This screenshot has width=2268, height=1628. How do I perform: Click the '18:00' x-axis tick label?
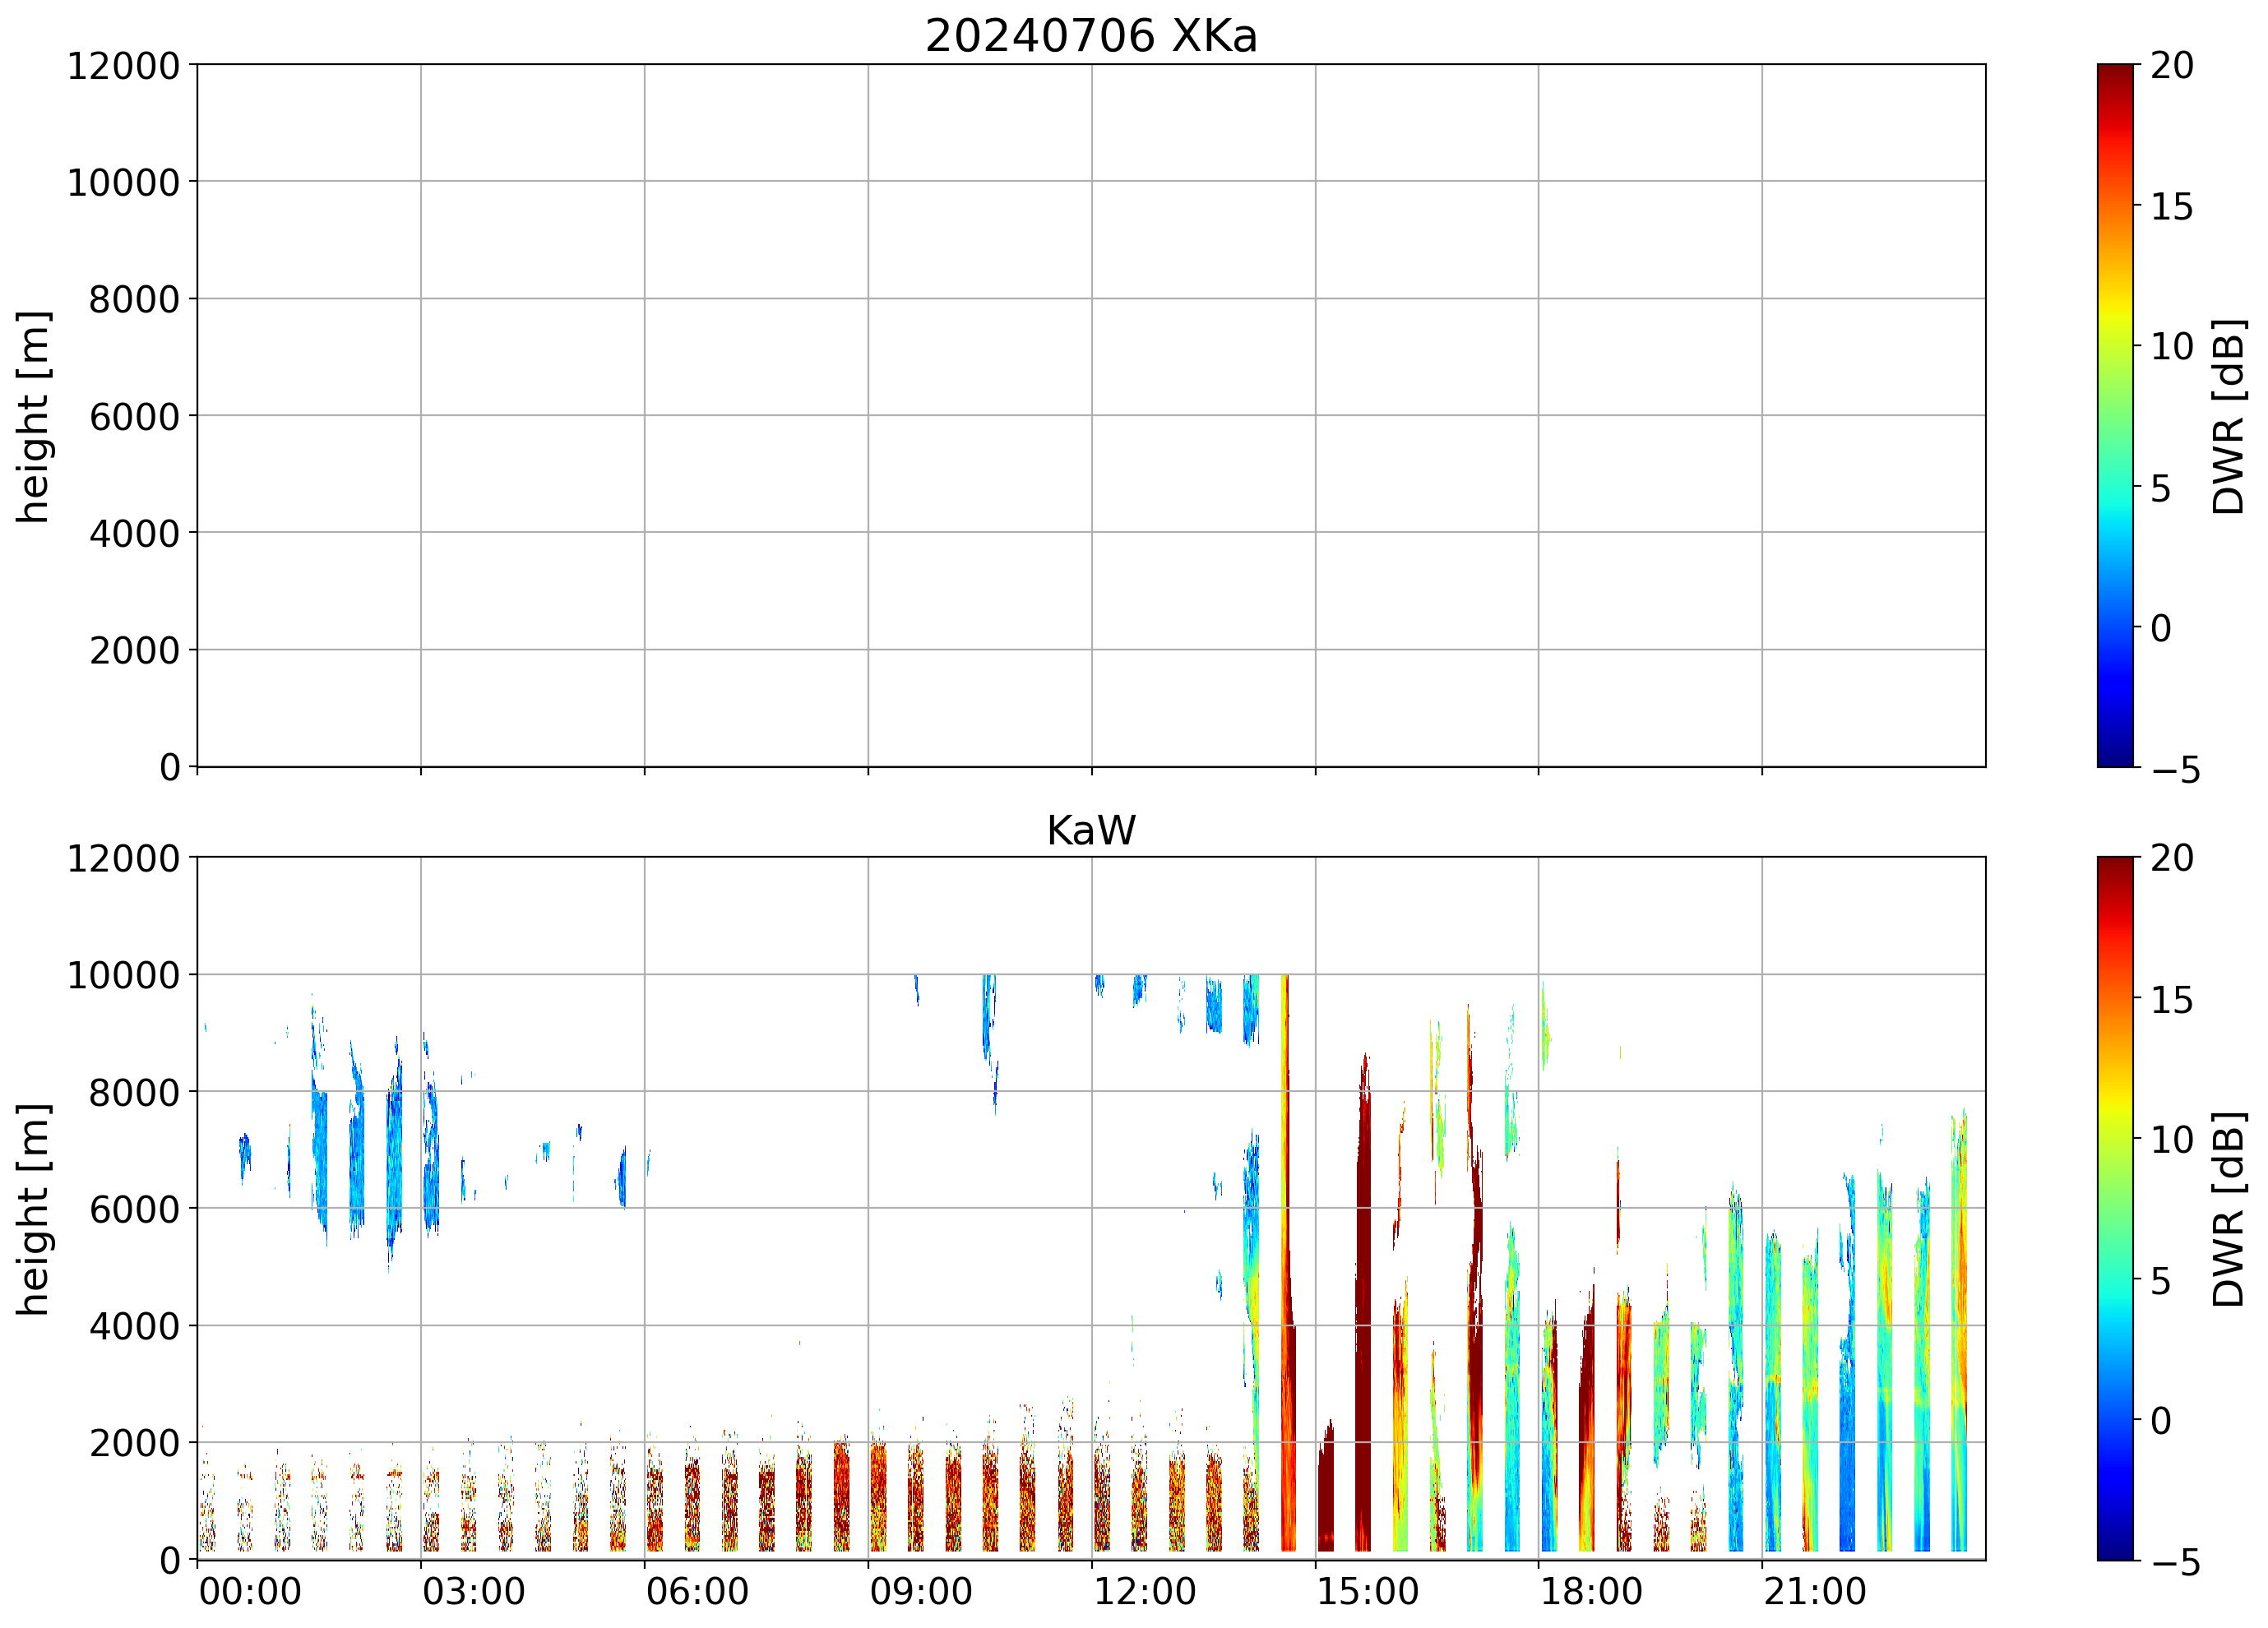click(x=1590, y=1591)
